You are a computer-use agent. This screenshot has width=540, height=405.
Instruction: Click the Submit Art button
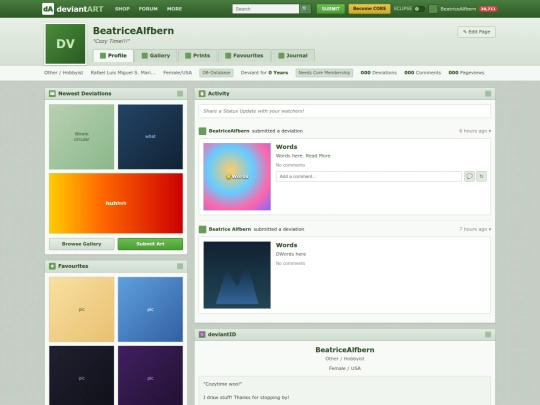[x=150, y=244]
